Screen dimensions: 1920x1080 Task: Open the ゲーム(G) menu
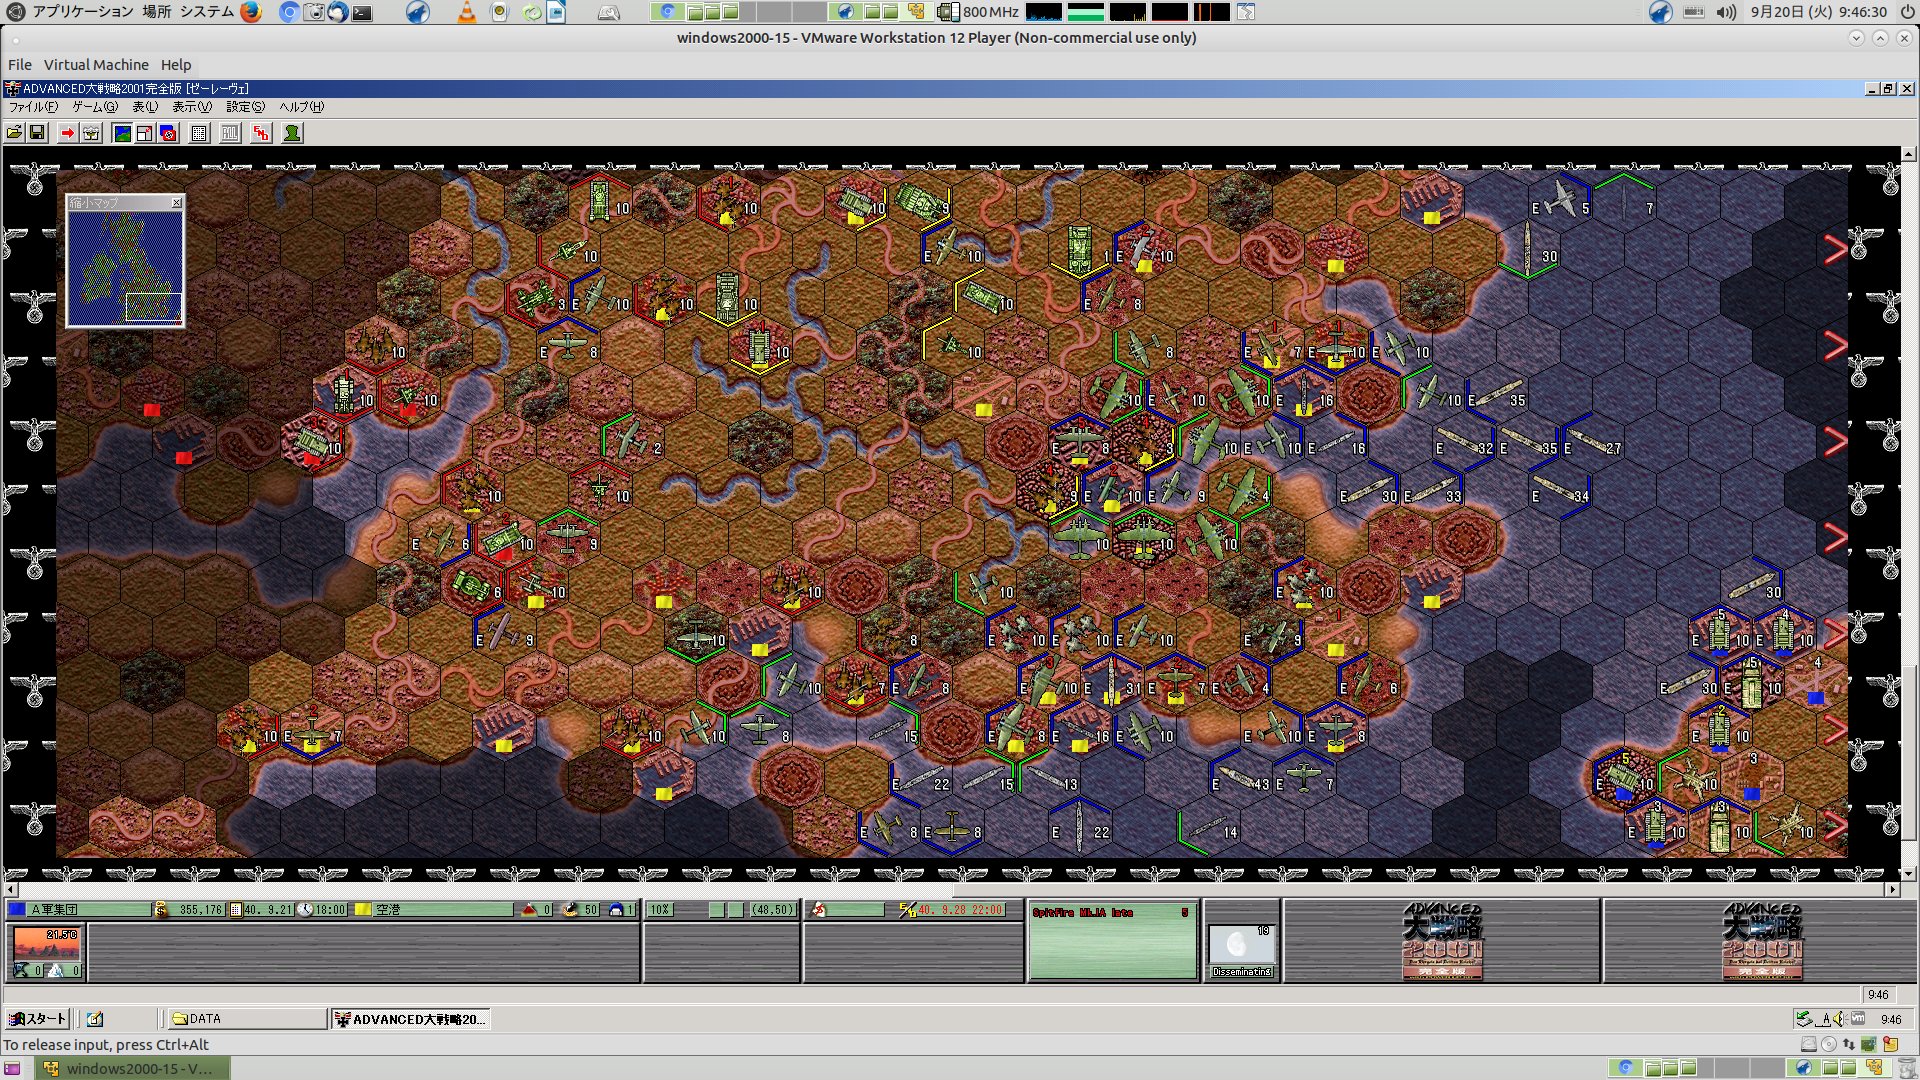click(95, 107)
